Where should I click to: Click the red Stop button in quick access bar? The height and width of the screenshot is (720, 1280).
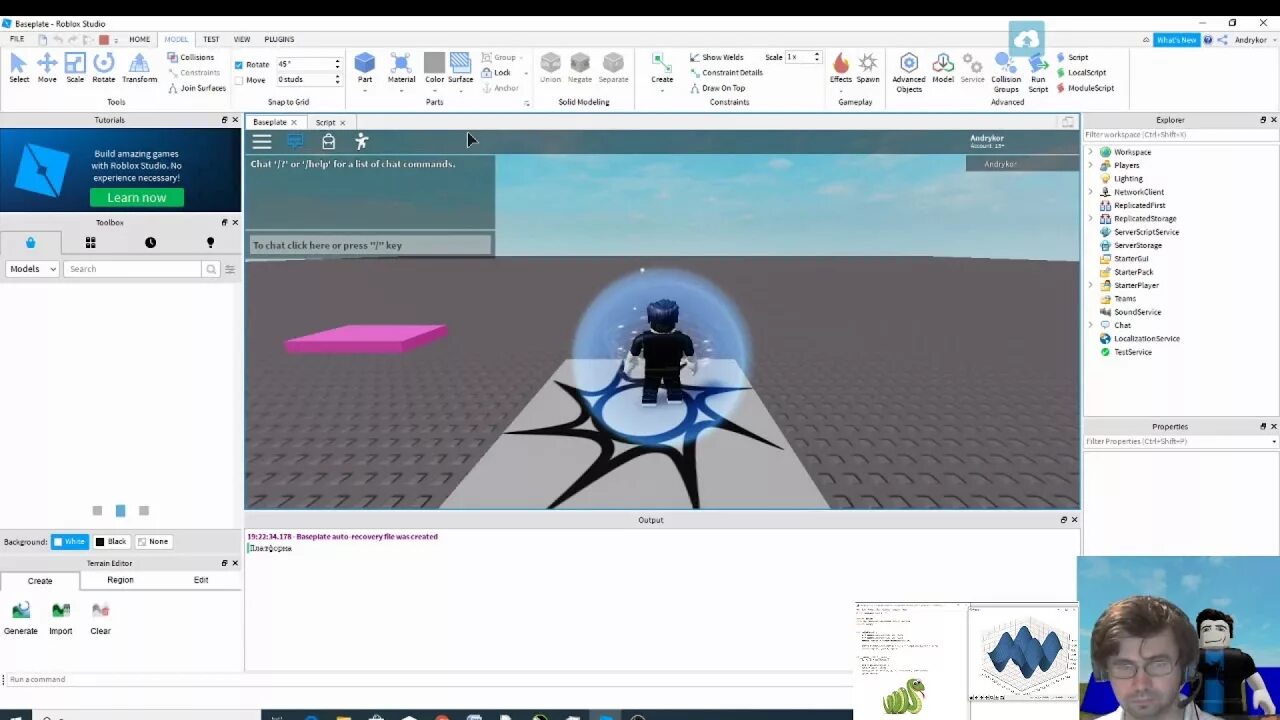tap(104, 40)
